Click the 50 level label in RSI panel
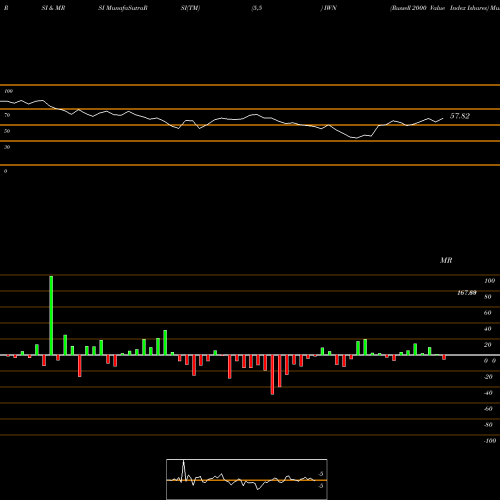The image size is (500, 500). pos(7,131)
